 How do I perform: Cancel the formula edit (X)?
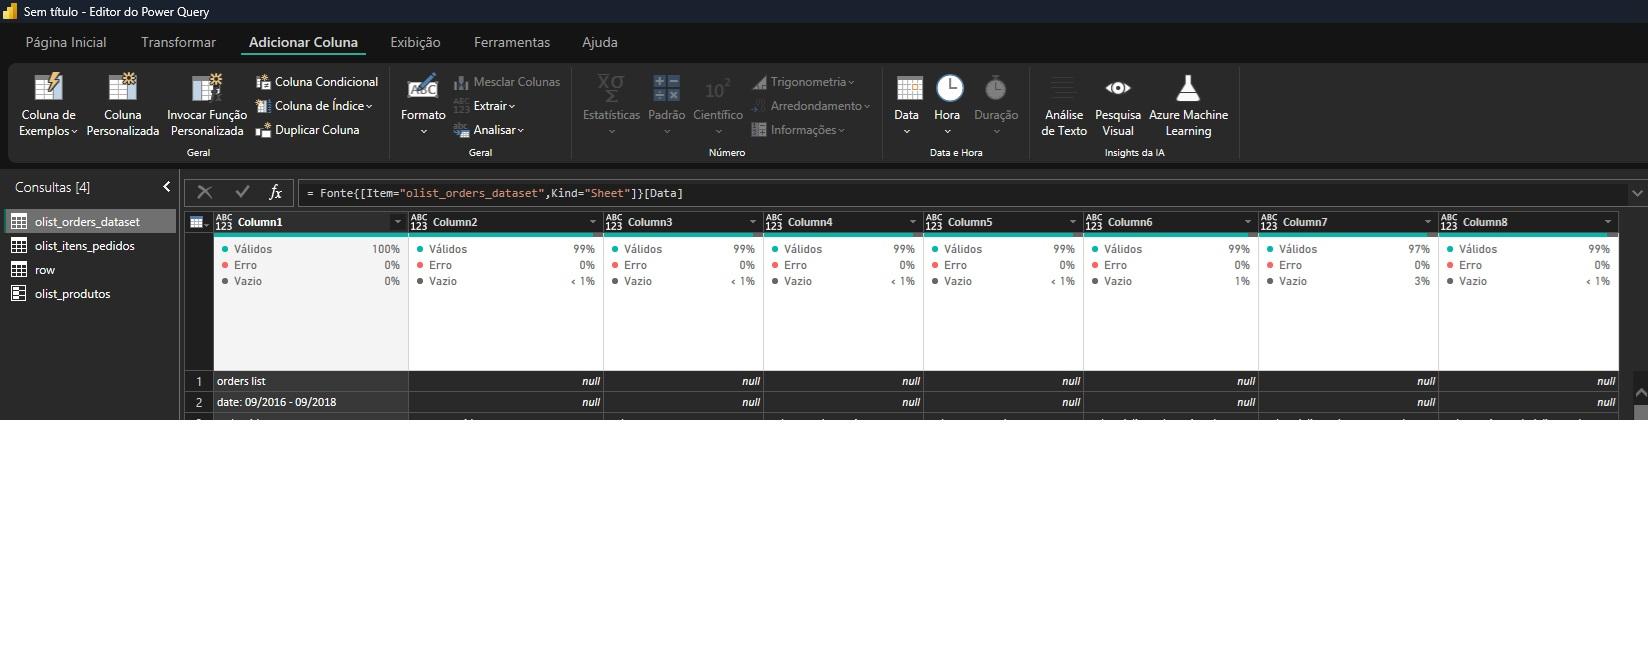click(205, 192)
